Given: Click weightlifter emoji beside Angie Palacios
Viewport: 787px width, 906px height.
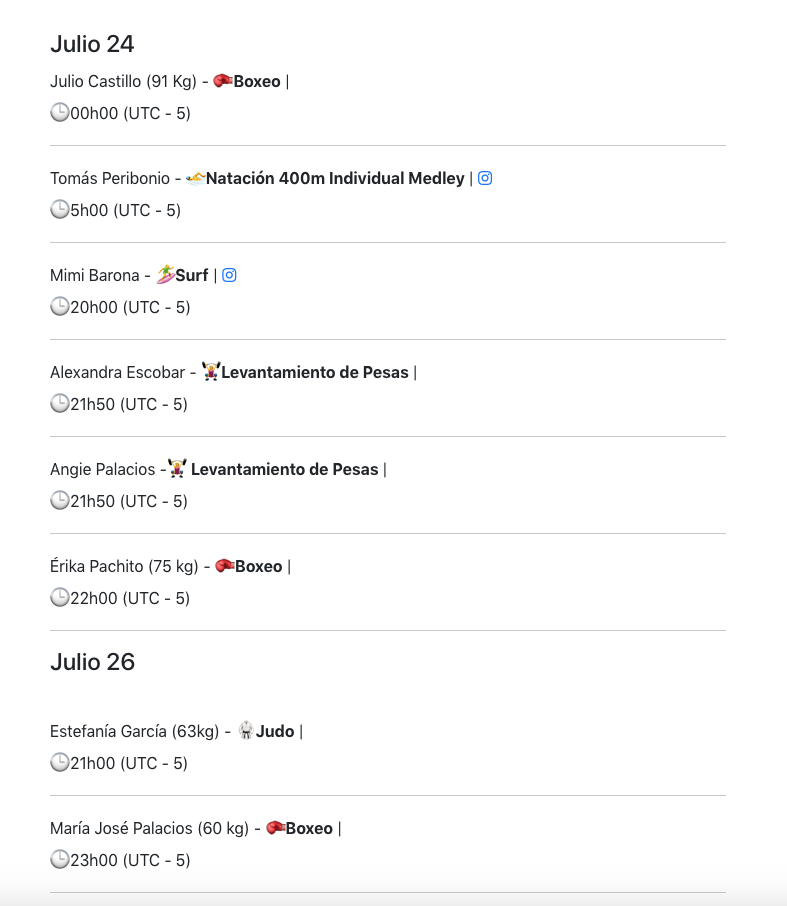Looking at the screenshot, I should [x=177, y=469].
